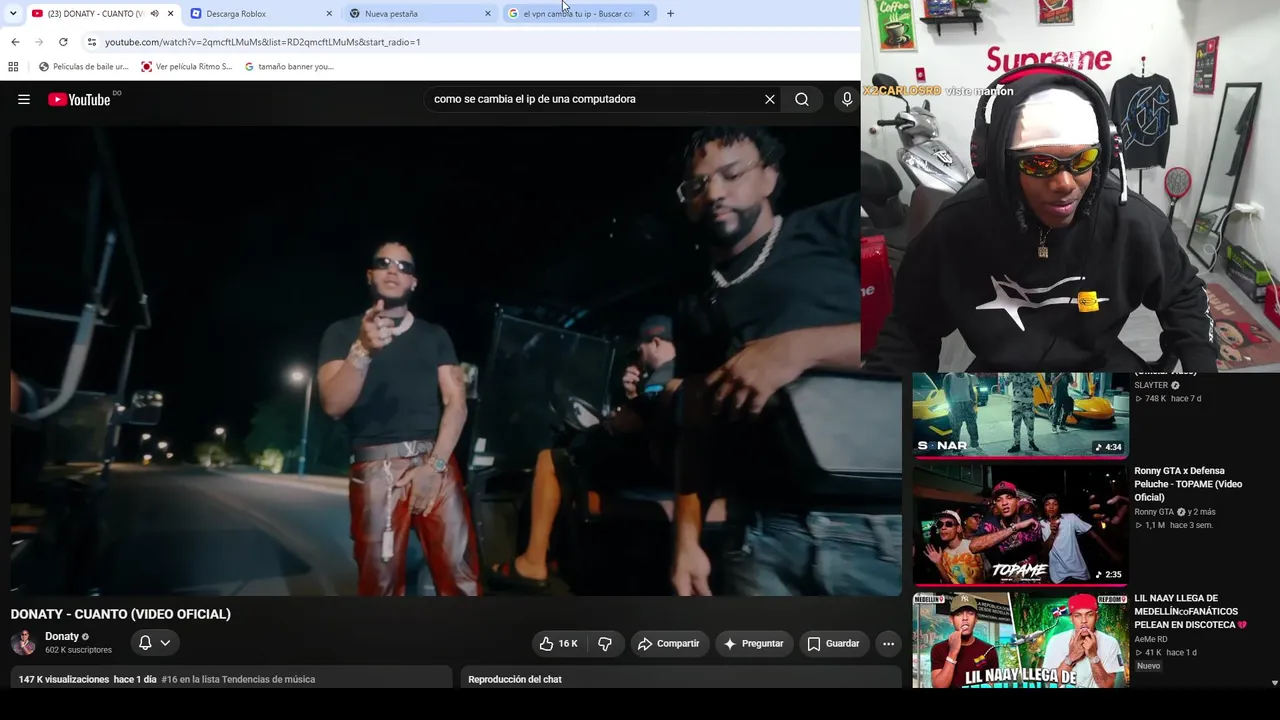Image resolution: width=1280 pixels, height=720 pixels.
Task: Open 'Ronny GTA x Defensa Peluche - TOPAME' title
Action: click(x=1188, y=484)
